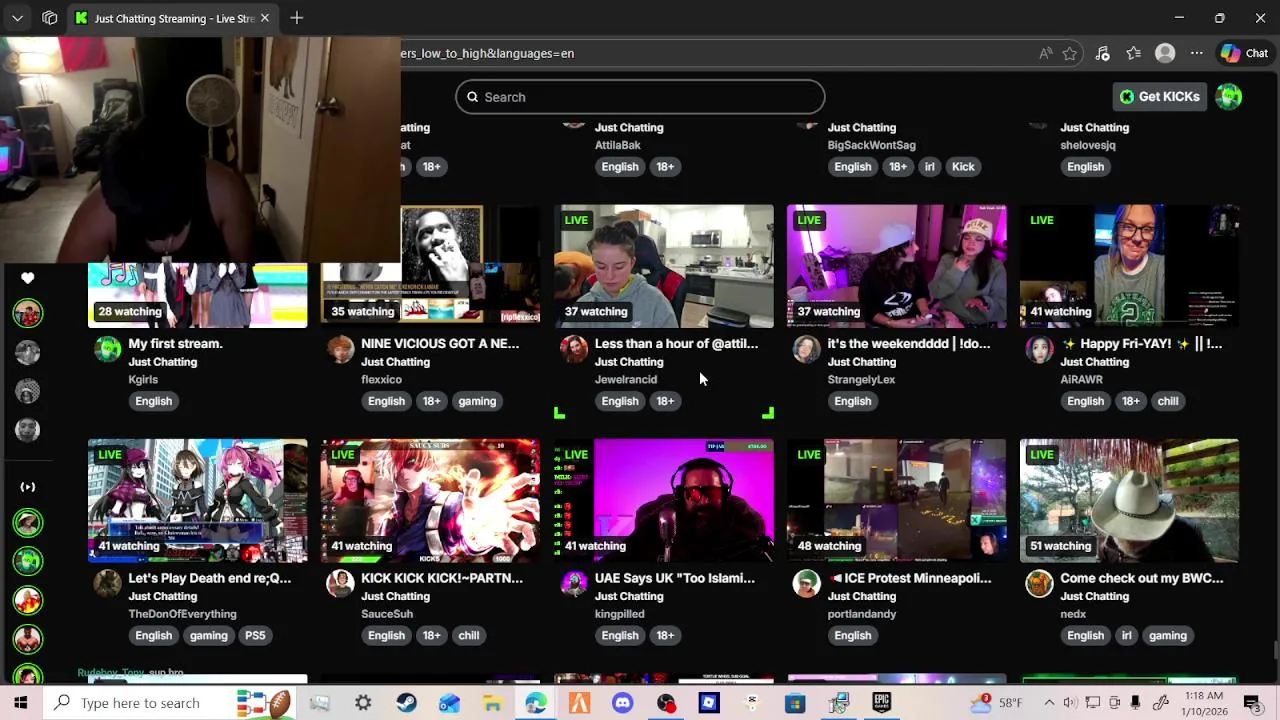Open nedx cowboy hat stream thumbnail

1130,500
